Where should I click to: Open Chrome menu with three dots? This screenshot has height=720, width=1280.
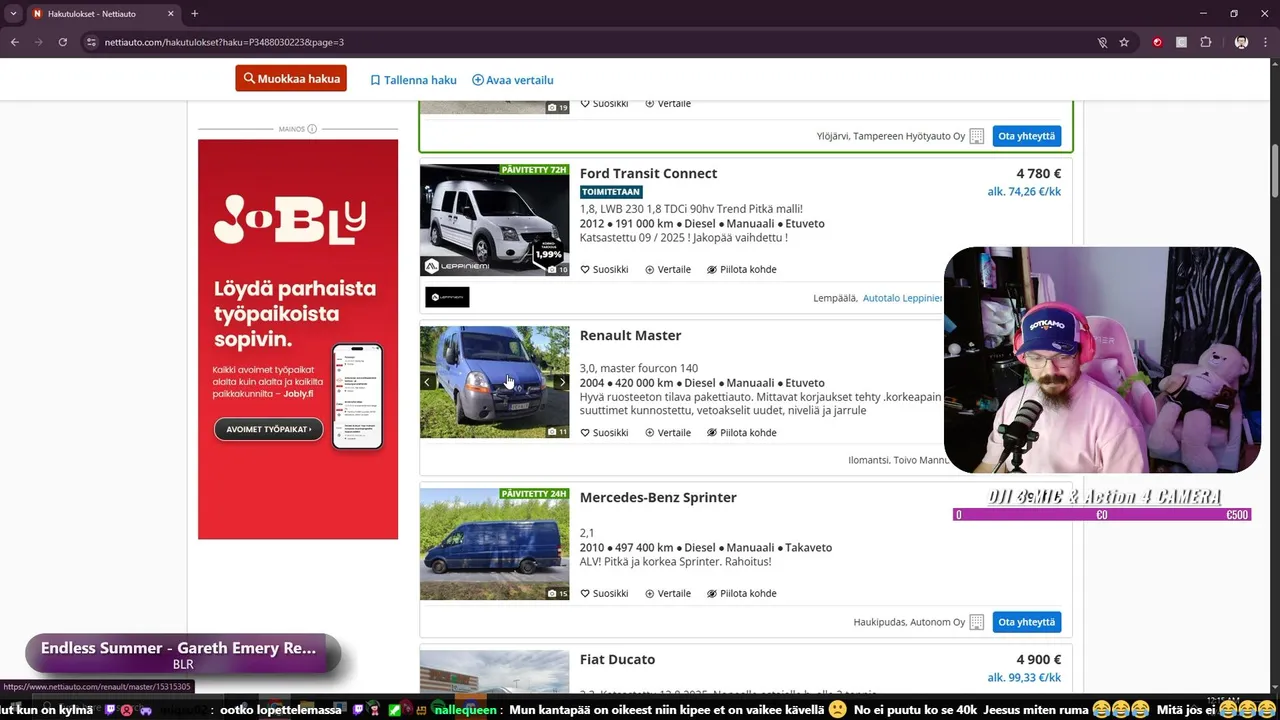(x=1265, y=42)
